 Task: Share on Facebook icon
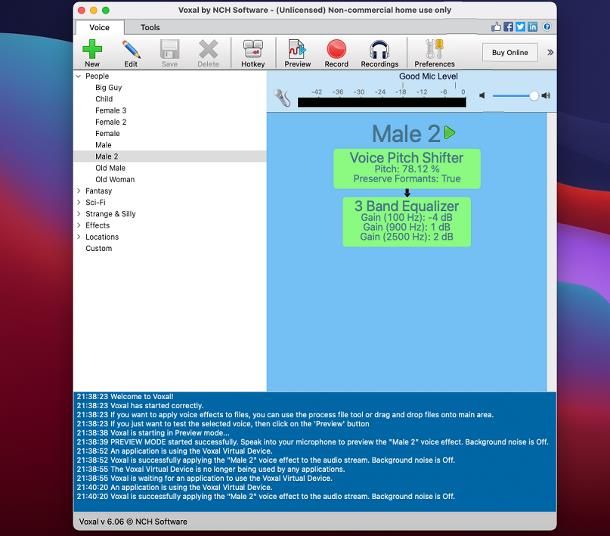click(508, 26)
